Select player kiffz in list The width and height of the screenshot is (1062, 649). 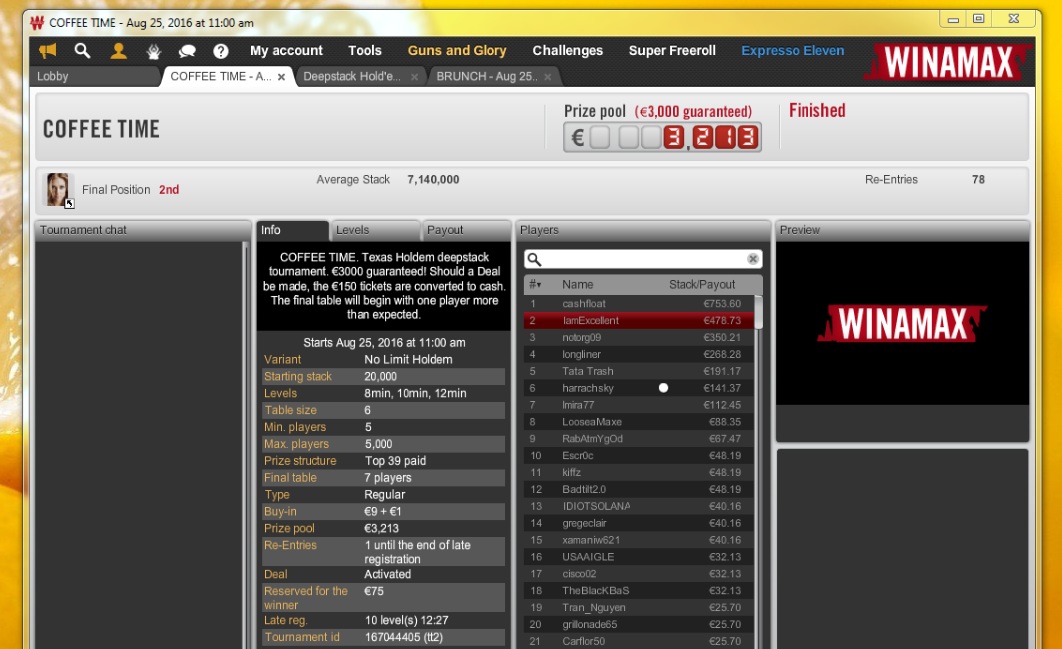pos(639,472)
